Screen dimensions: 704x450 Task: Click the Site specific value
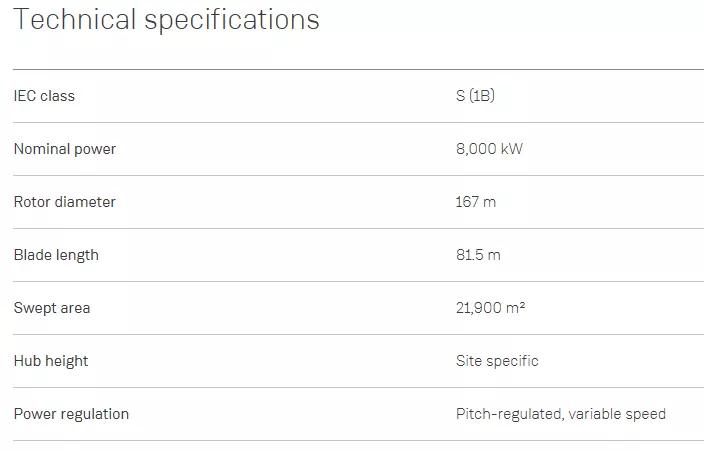[497, 361]
